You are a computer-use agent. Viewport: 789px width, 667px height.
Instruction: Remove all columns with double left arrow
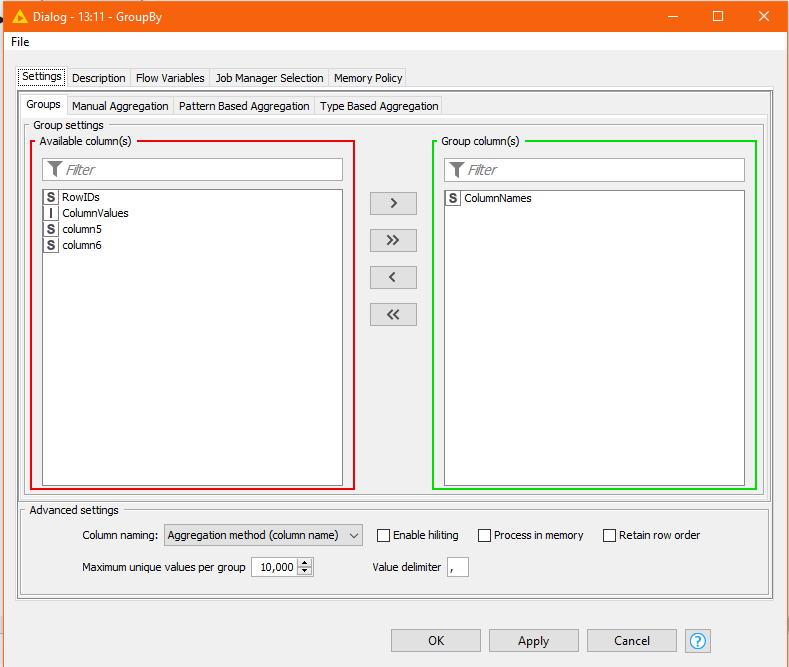(x=393, y=314)
